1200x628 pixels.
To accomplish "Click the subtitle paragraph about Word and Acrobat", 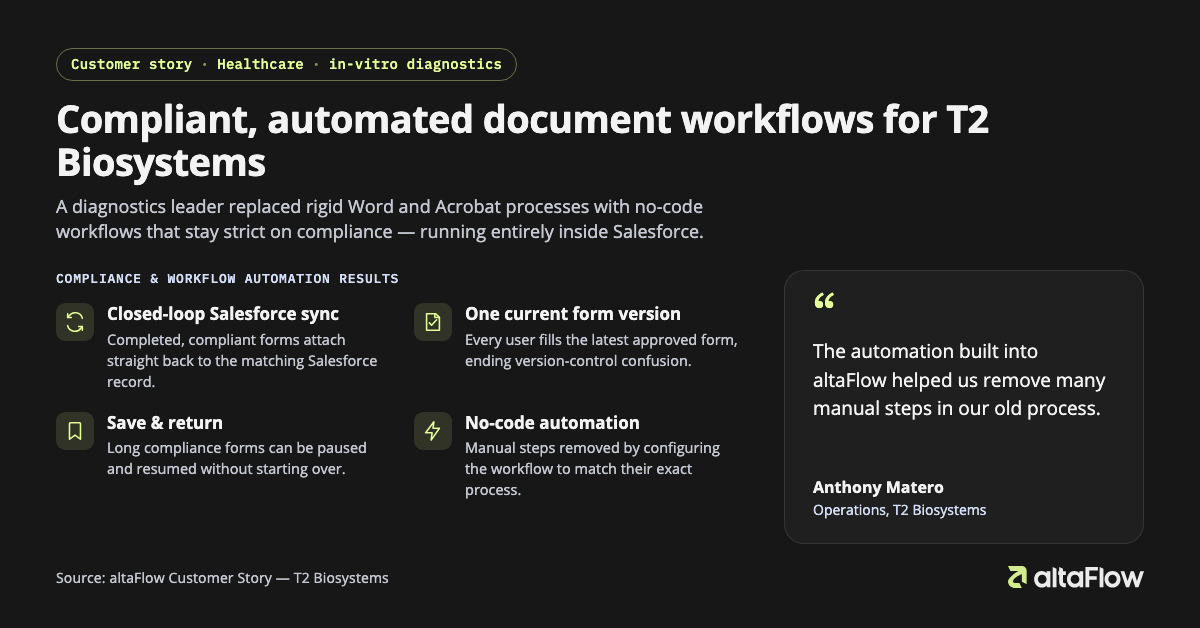I will point(380,219).
